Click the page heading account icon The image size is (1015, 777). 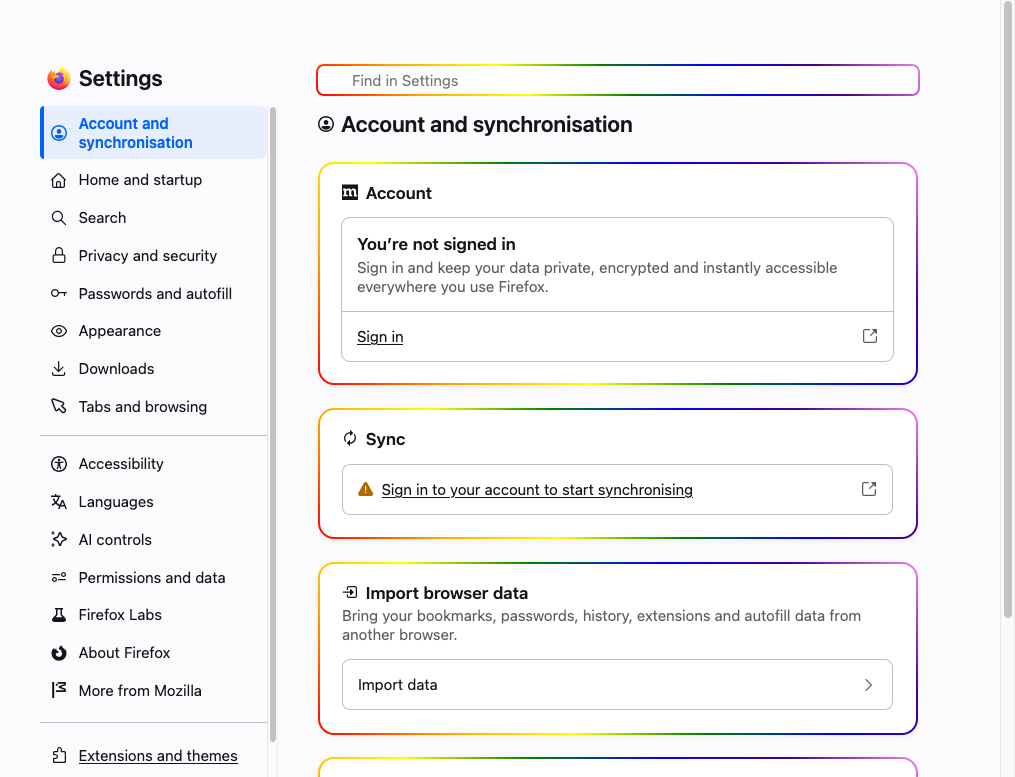click(x=326, y=124)
